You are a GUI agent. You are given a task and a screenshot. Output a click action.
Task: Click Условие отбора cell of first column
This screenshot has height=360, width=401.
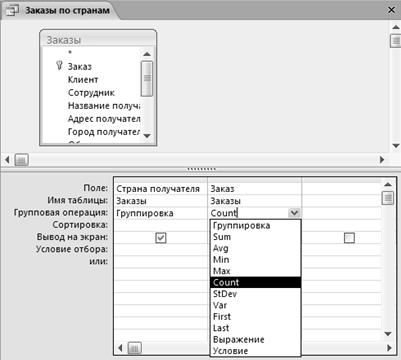(160, 249)
